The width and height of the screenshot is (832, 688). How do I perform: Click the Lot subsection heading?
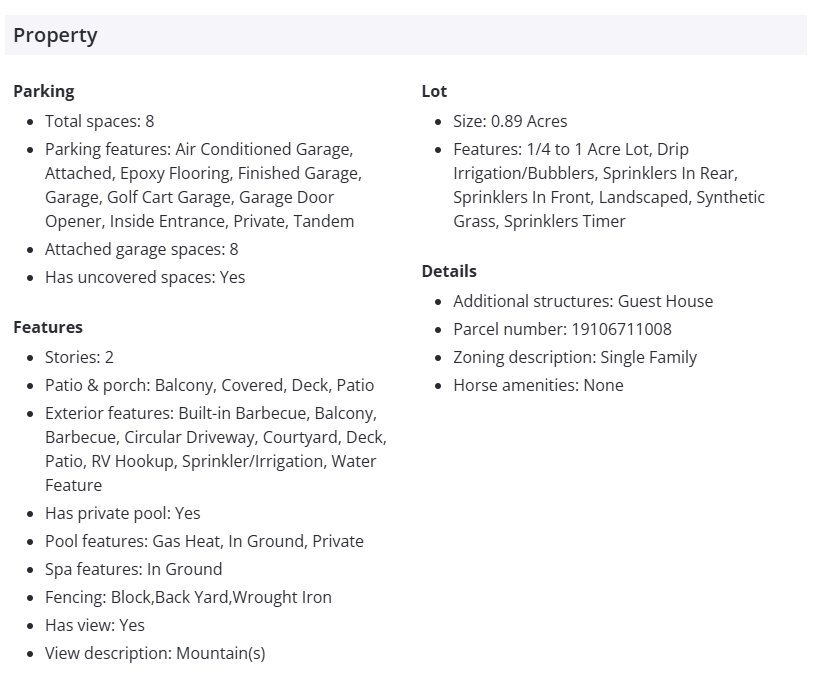click(x=434, y=91)
